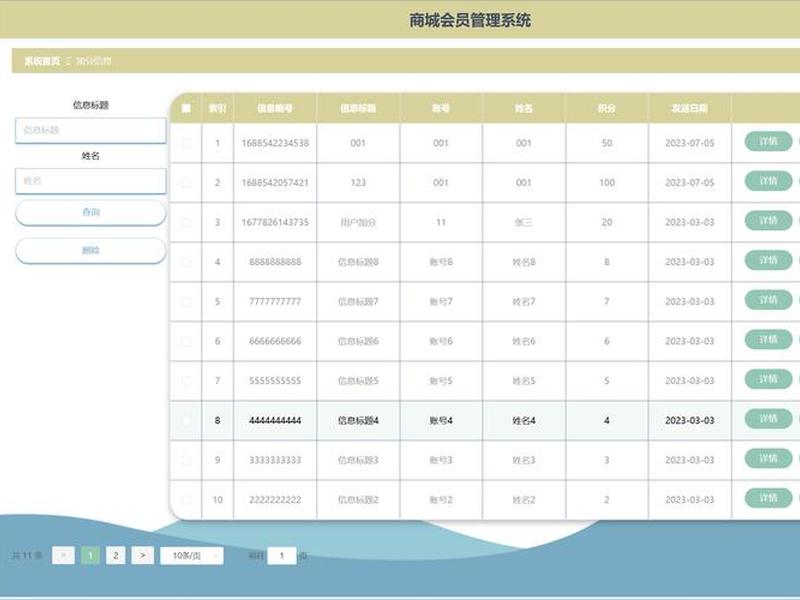Toggle the select-all checkbox in table header
The height and width of the screenshot is (600, 800).
[x=186, y=108]
